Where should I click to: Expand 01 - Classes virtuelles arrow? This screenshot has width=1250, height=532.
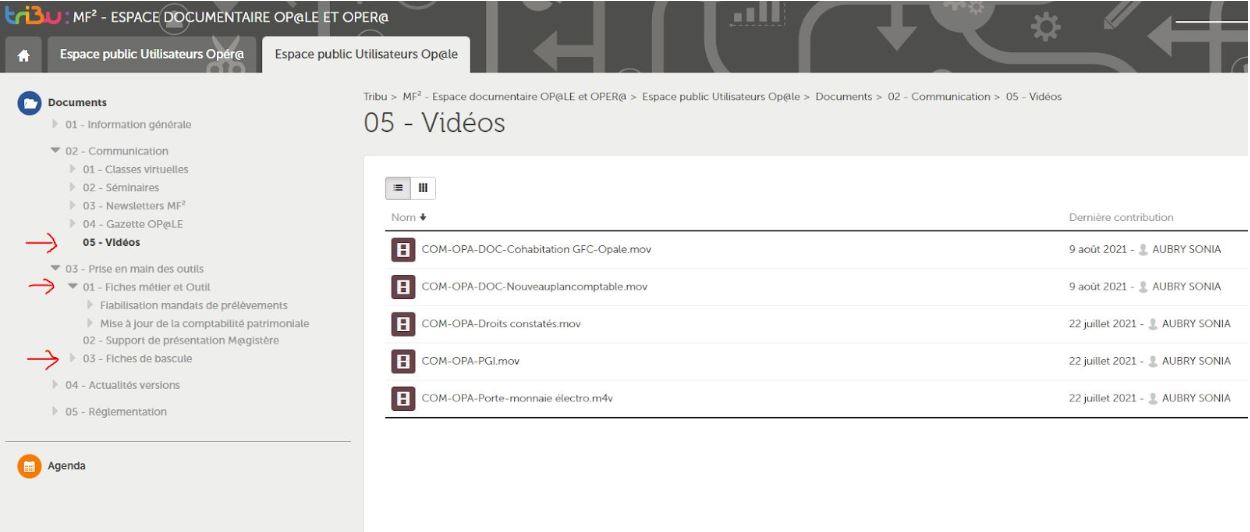point(73,169)
